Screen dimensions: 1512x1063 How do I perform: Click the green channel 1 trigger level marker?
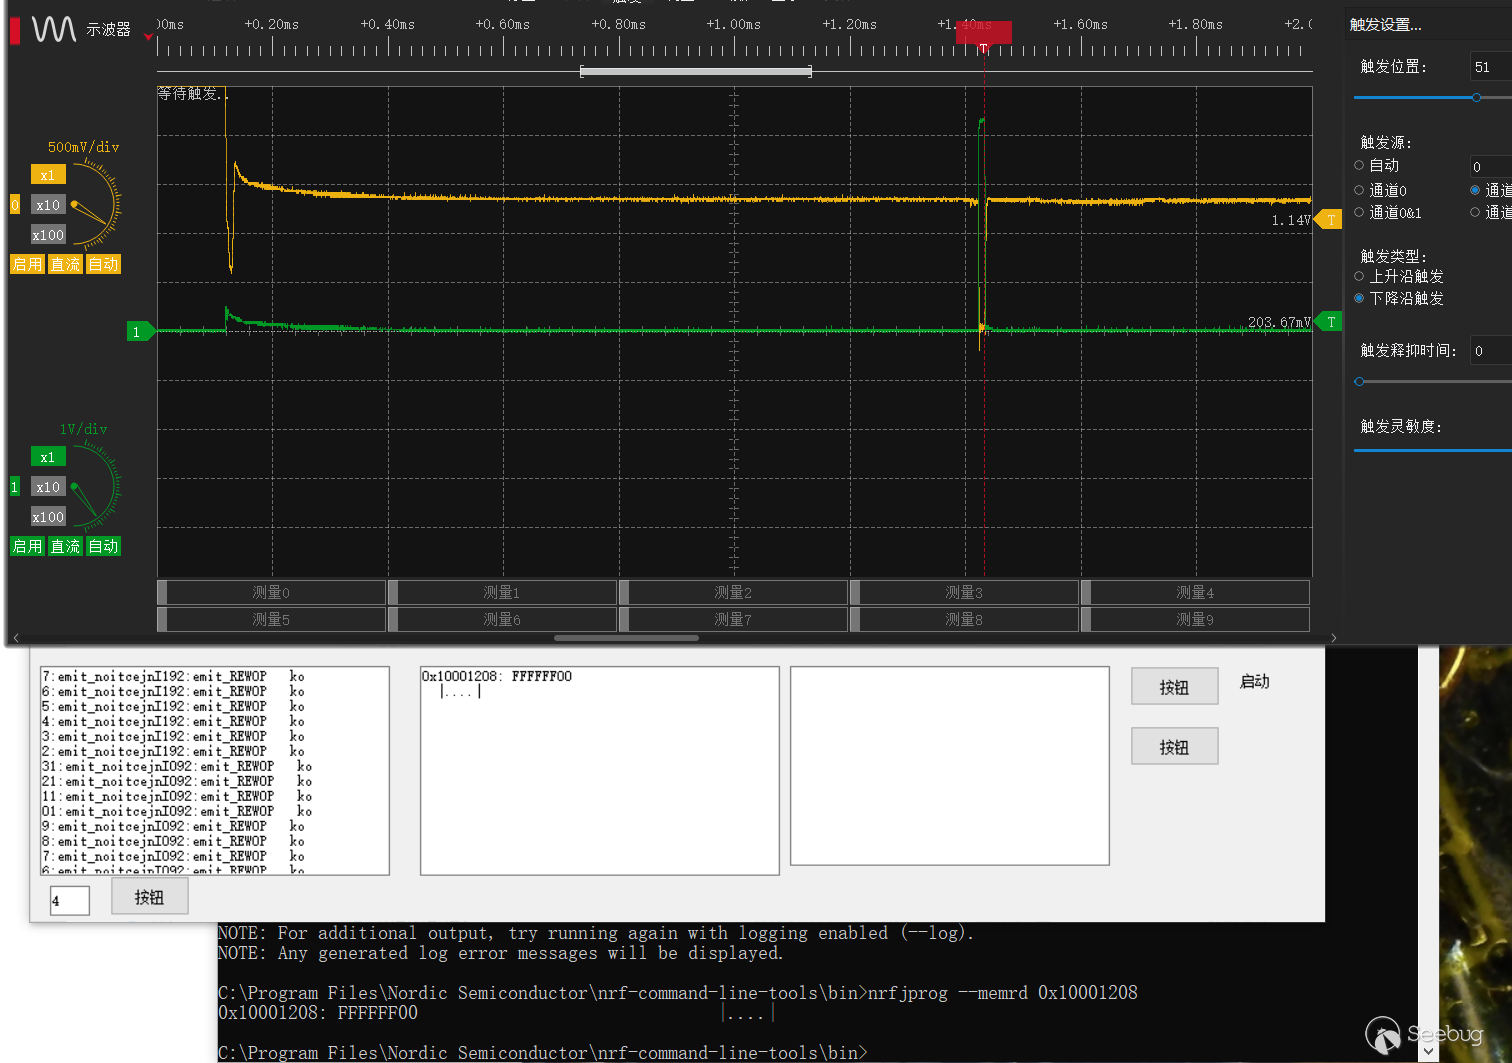click(1329, 321)
